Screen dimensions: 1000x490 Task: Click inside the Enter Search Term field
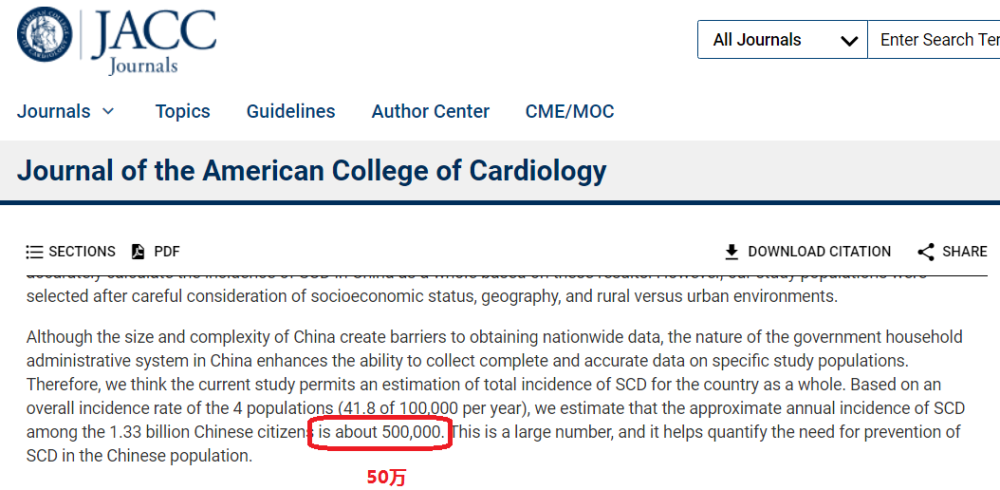[x=934, y=40]
